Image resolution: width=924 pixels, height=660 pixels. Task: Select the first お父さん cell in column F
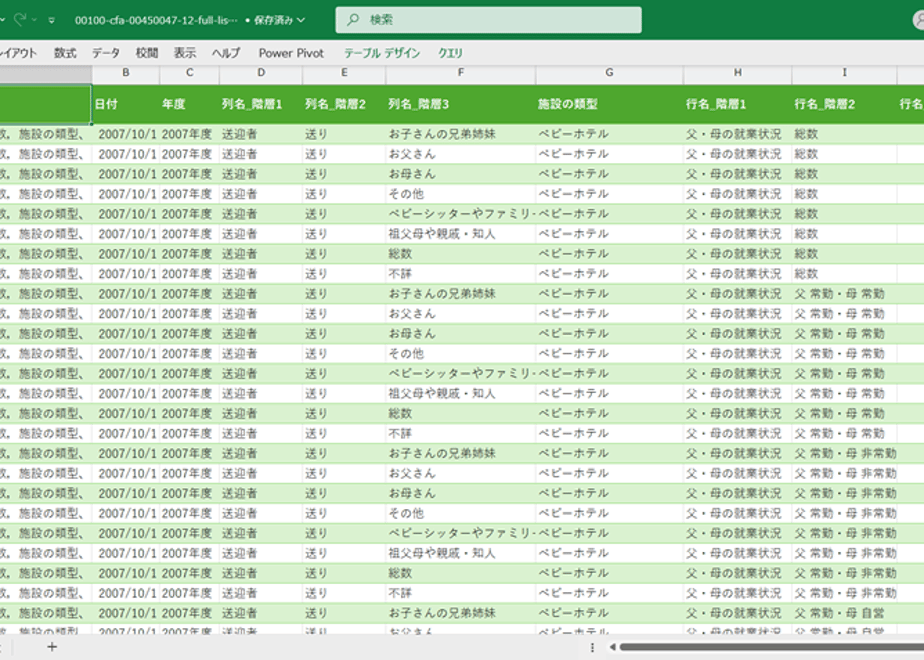[461, 154]
